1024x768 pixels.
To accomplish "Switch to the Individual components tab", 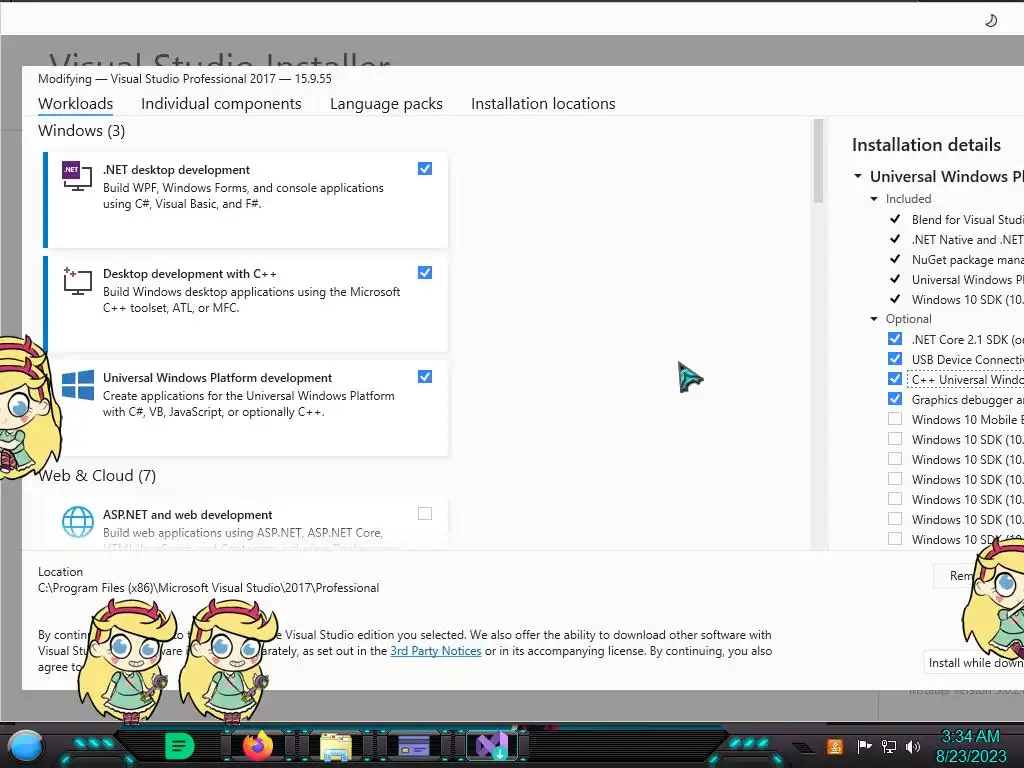I will [x=221, y=103].
